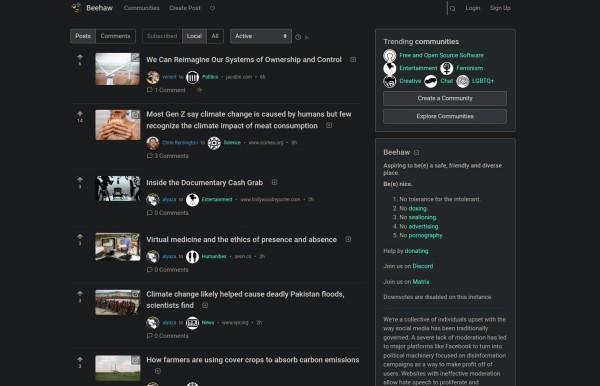600x386 pixels.
Task: Open thumbnail of 'Pakistan floods' post
Action: click(x=117, y=302)
